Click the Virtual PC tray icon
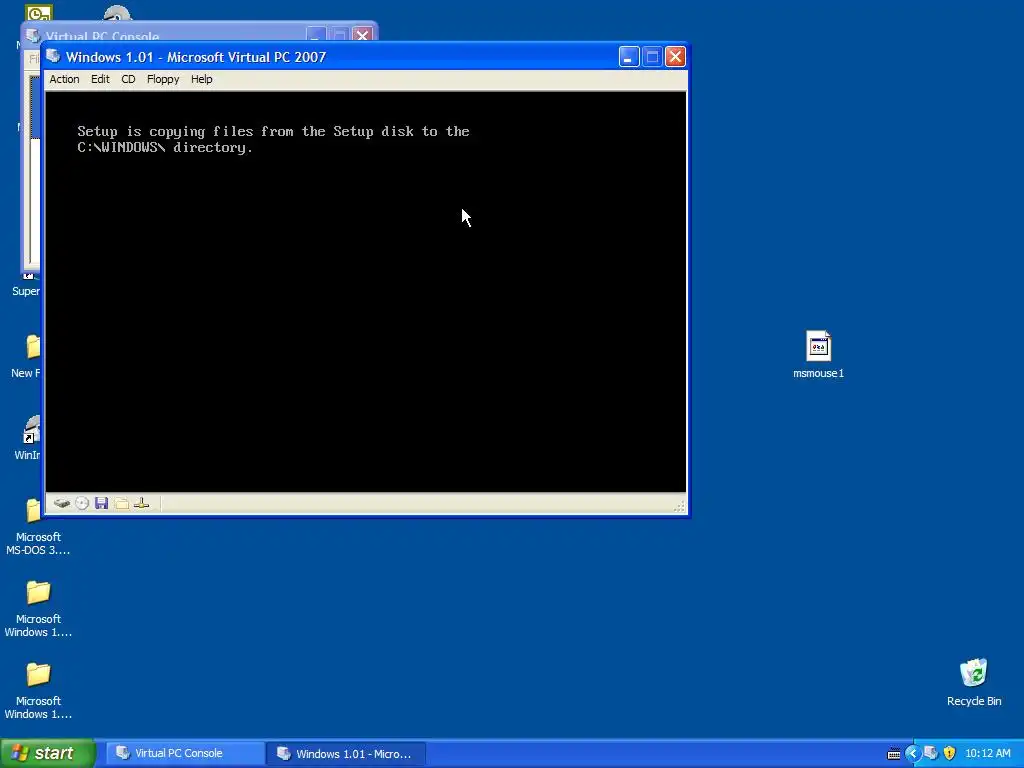The height and width of the screenshot is (768, 1024). pos(931,753)
